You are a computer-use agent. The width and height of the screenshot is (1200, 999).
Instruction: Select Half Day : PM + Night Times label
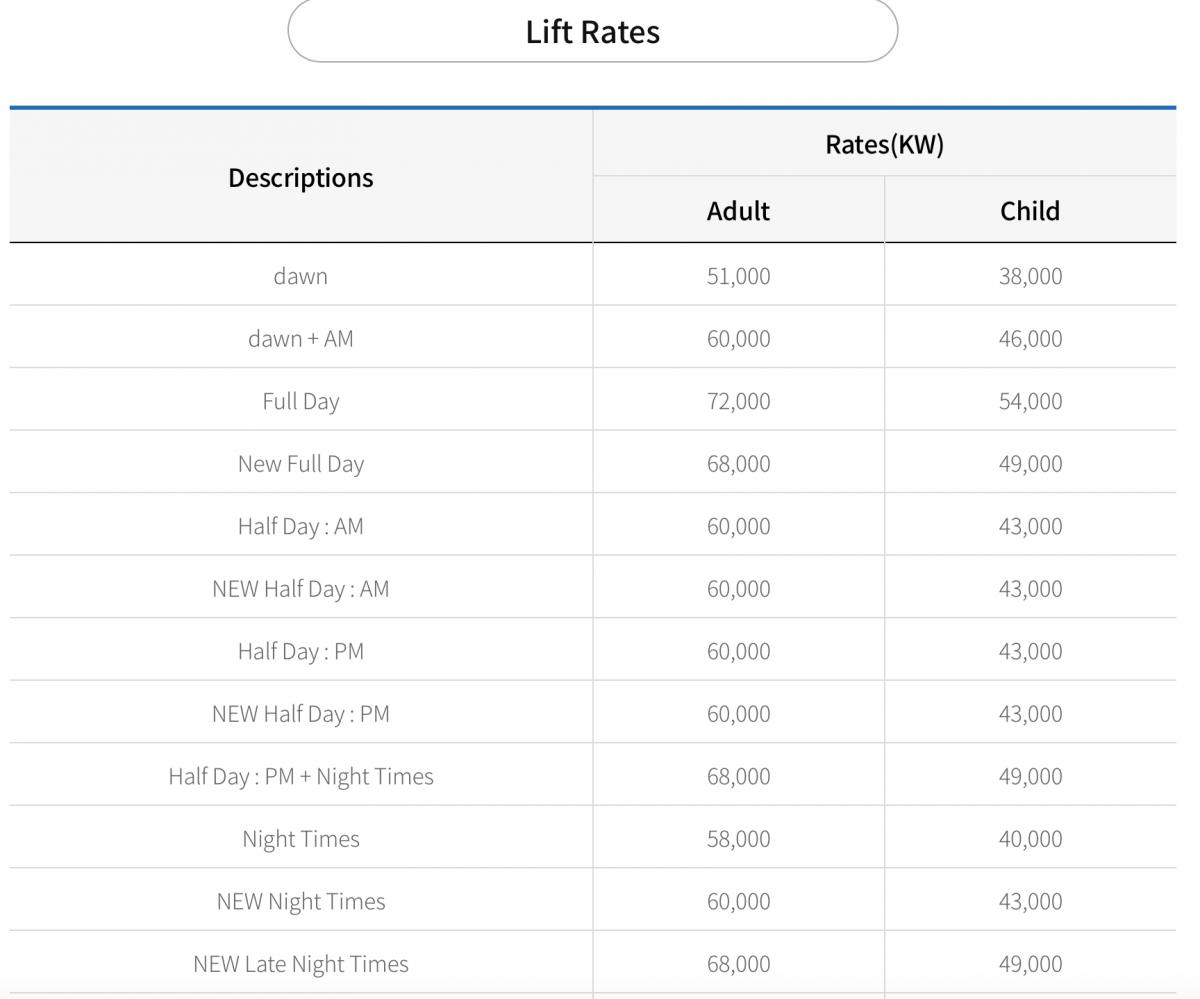pyautogui.click(x=300, y=777)
